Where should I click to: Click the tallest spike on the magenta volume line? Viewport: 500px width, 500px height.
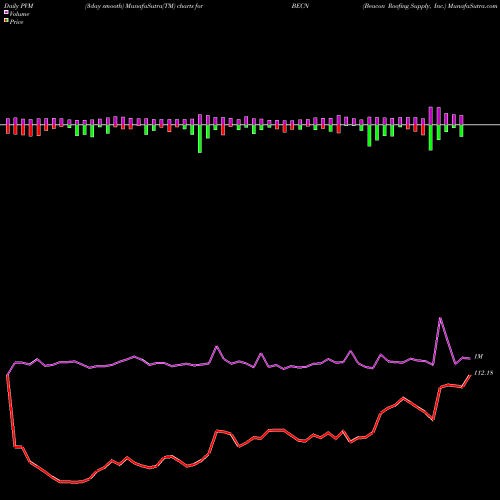pyautogui.click(x=440, y=318)
